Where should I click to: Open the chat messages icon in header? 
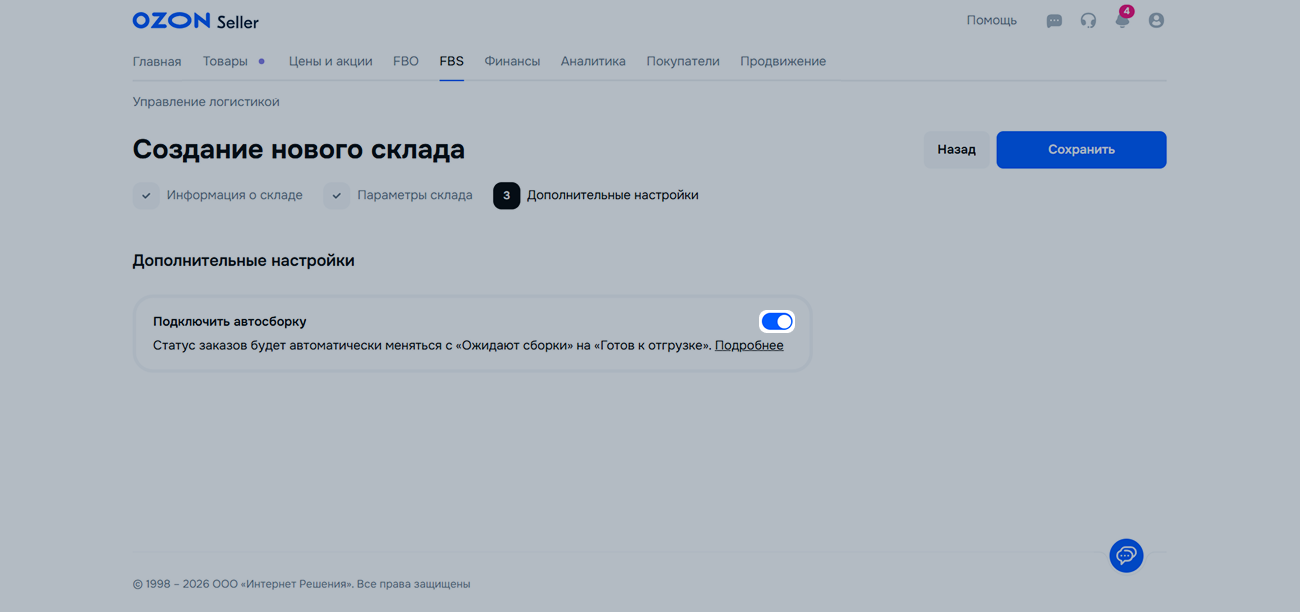pyautogui.click(x=1054, y=21)
